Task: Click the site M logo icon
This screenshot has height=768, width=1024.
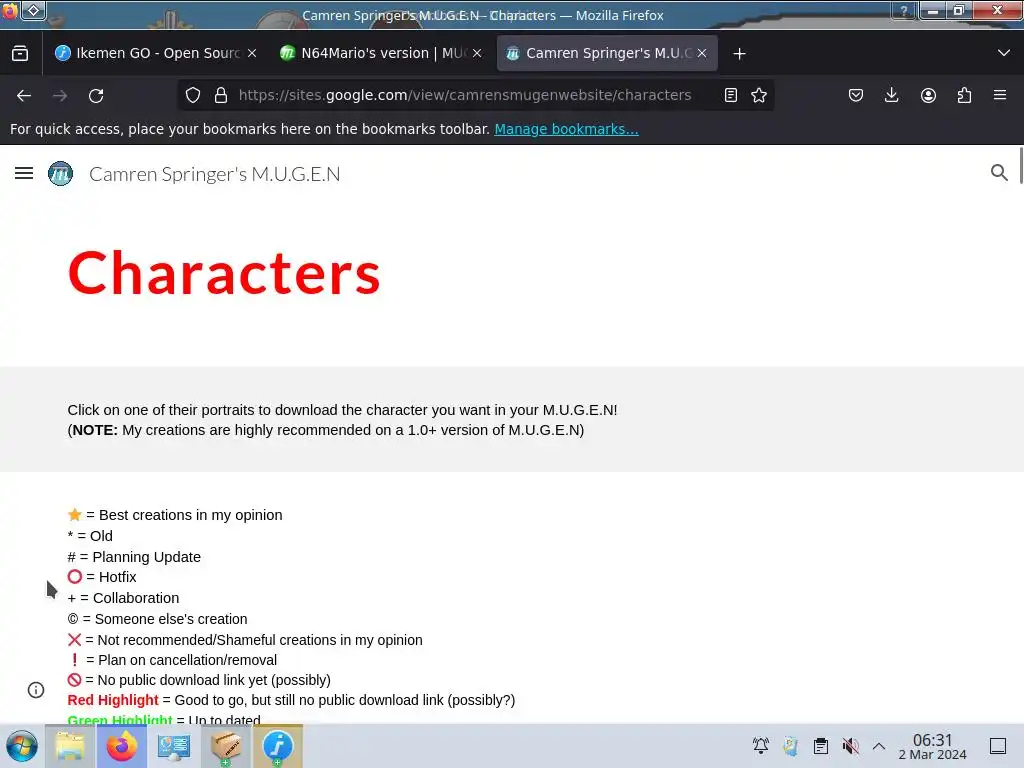Action: pyautogui.click(x=61, y=174)
